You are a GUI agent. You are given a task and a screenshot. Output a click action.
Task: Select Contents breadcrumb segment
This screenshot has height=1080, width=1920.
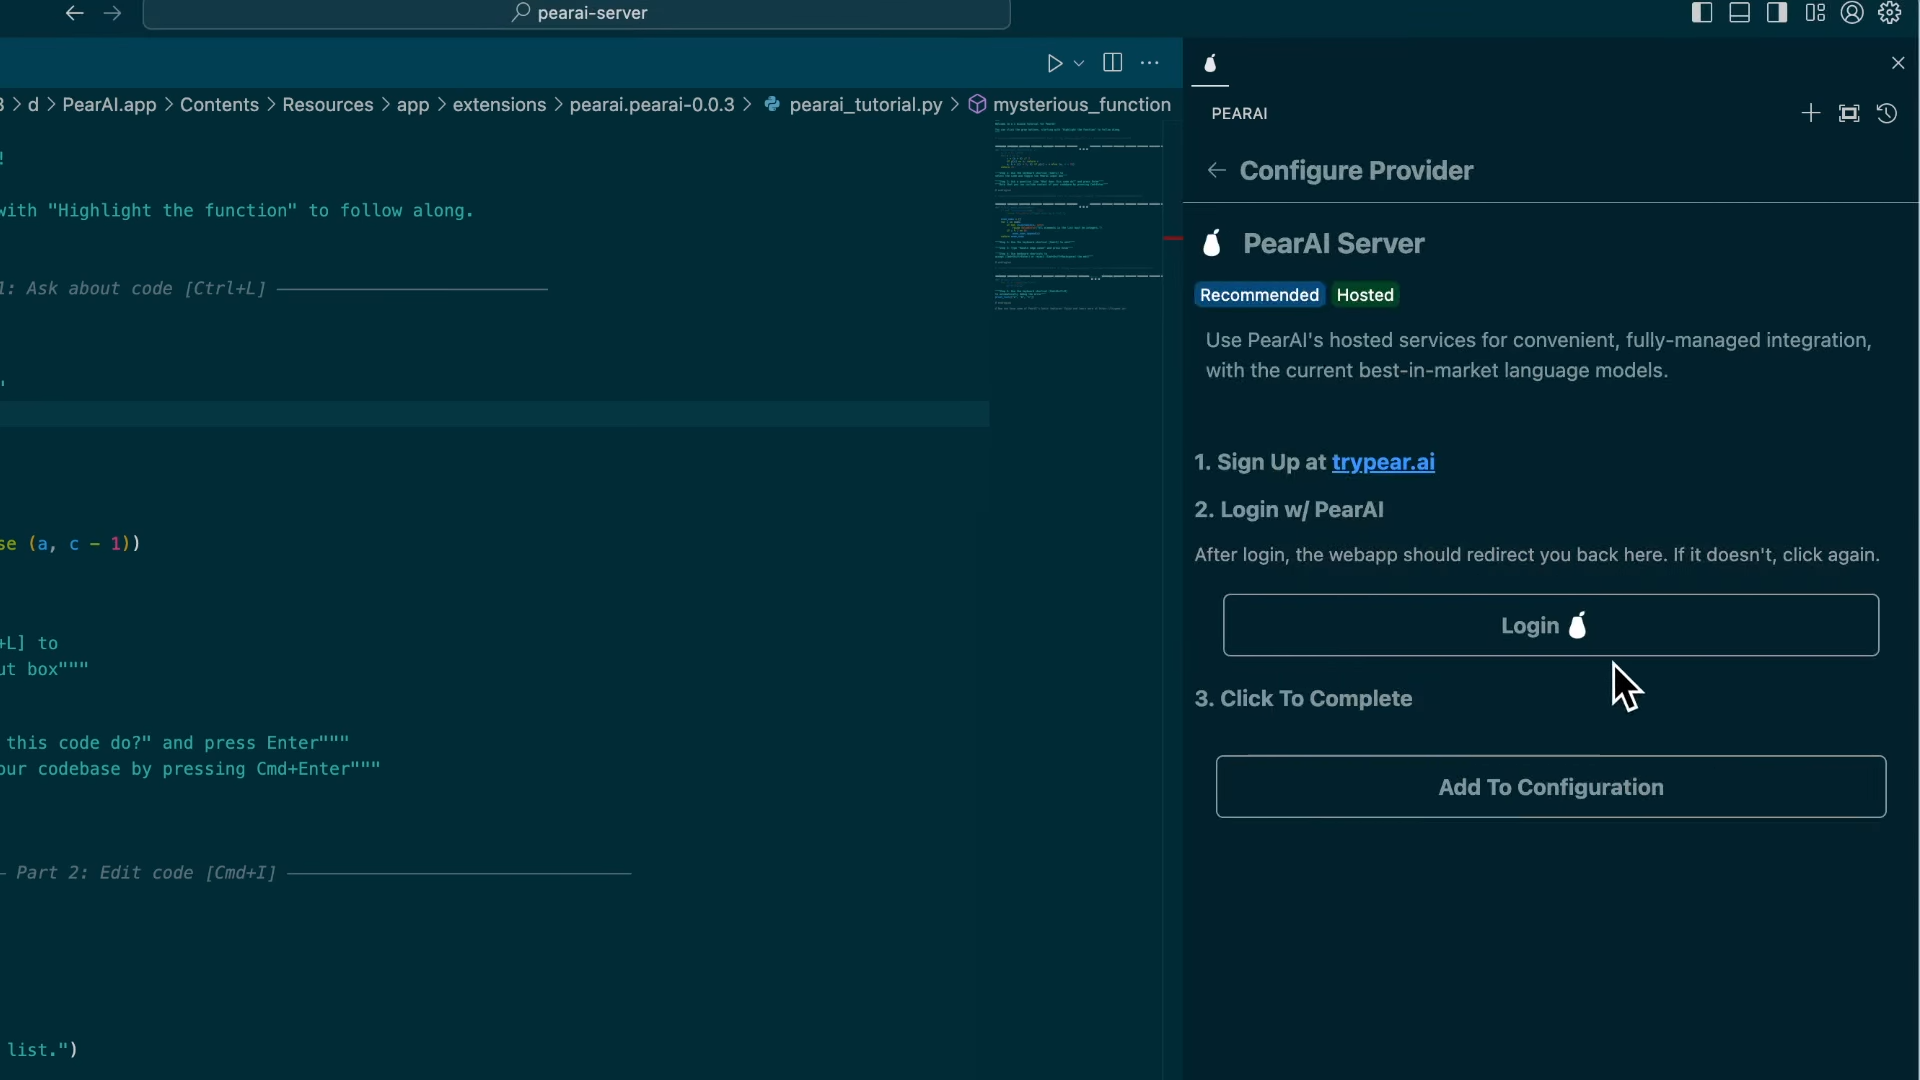(x=219, y=105)
